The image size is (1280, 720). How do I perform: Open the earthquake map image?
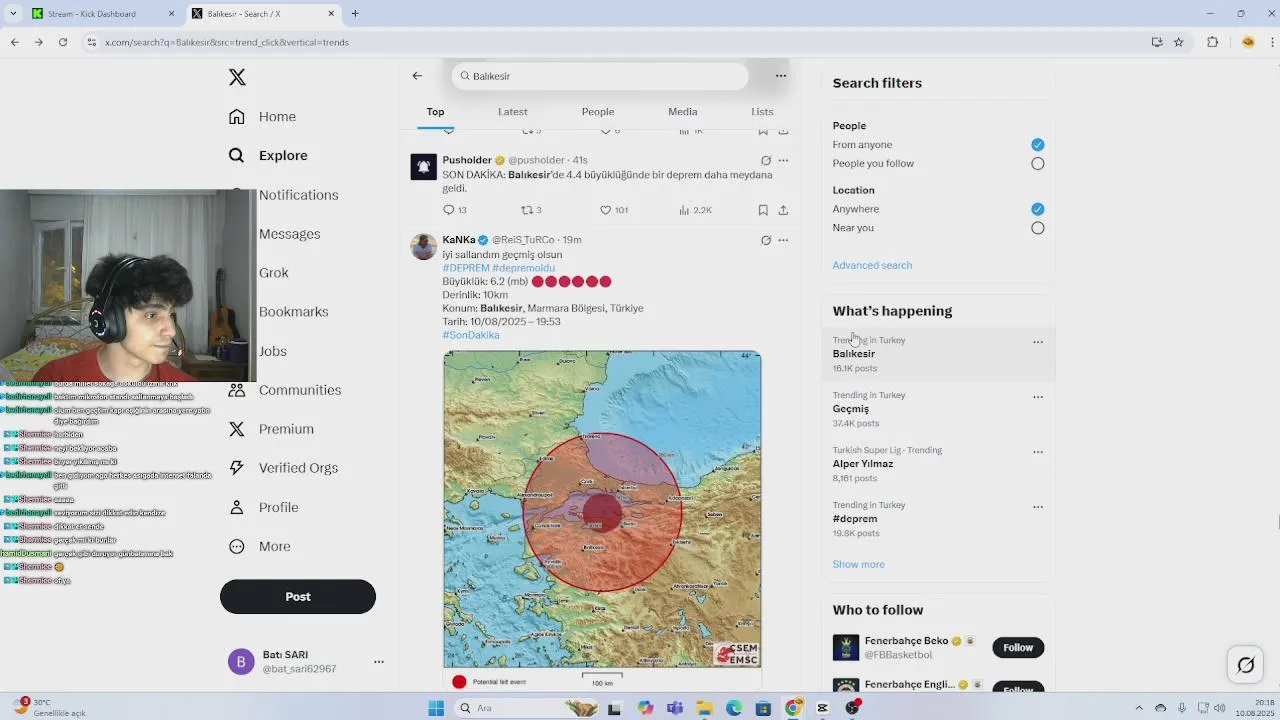(602, 509)
